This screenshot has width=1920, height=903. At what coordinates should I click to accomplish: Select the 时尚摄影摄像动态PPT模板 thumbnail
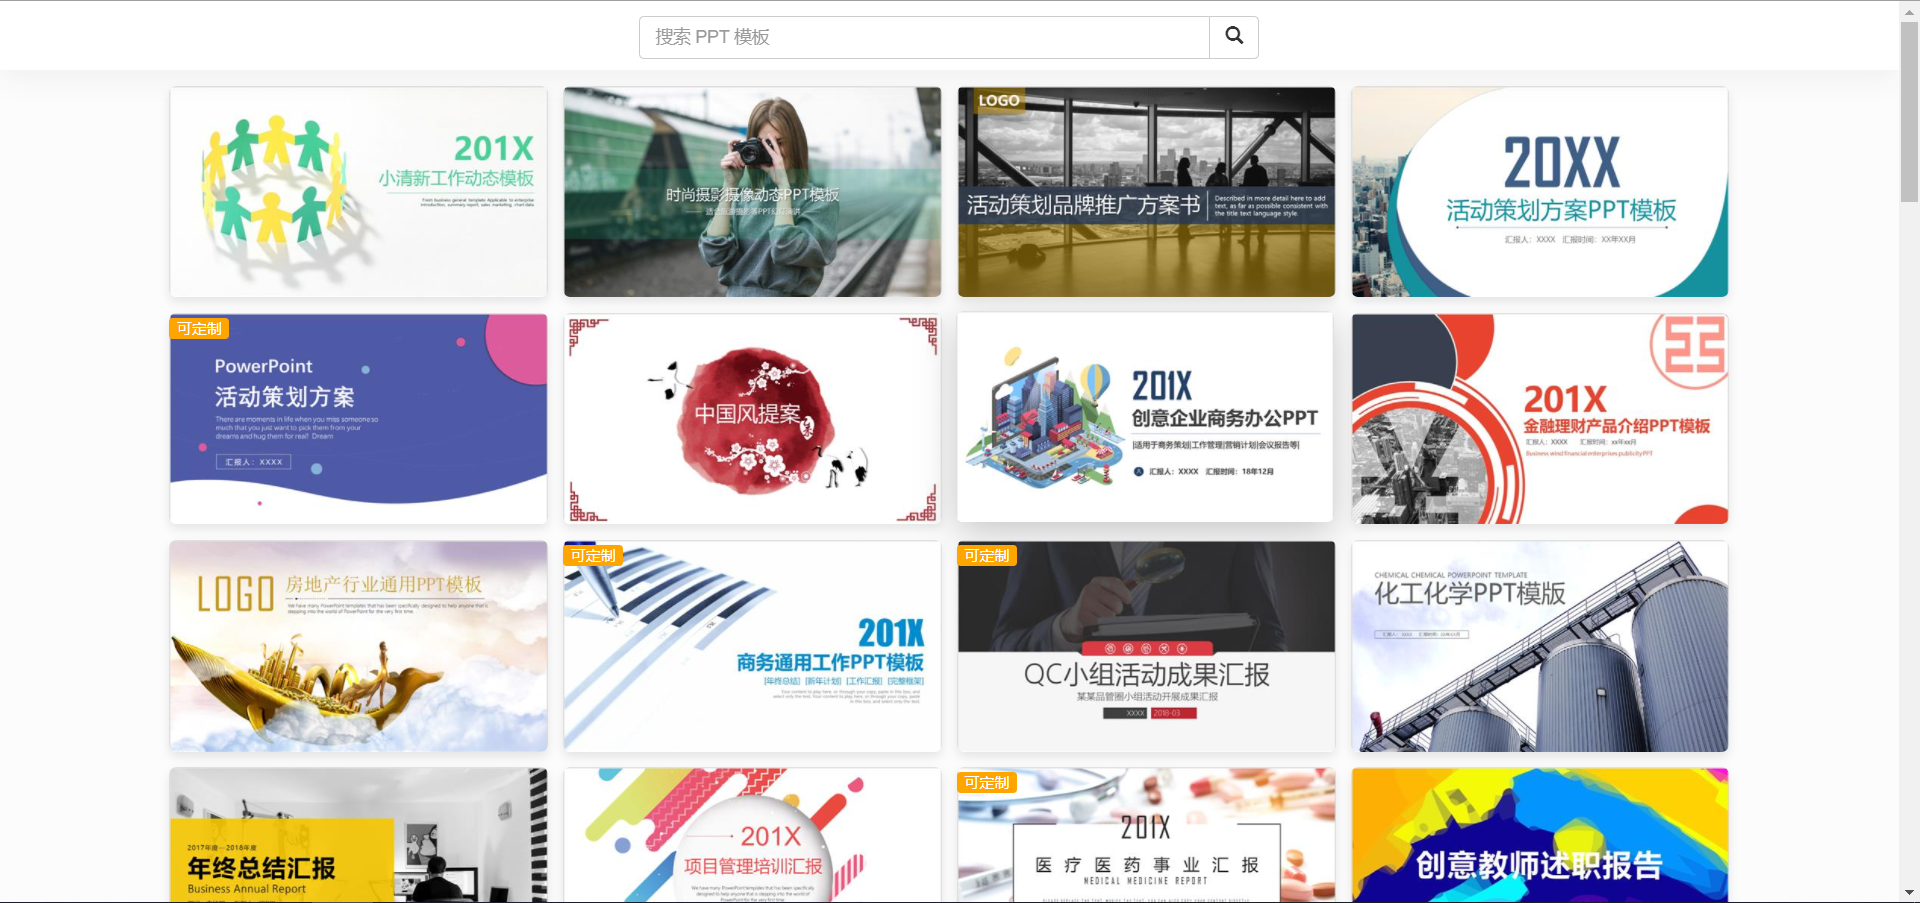click(x=751, y=191)
